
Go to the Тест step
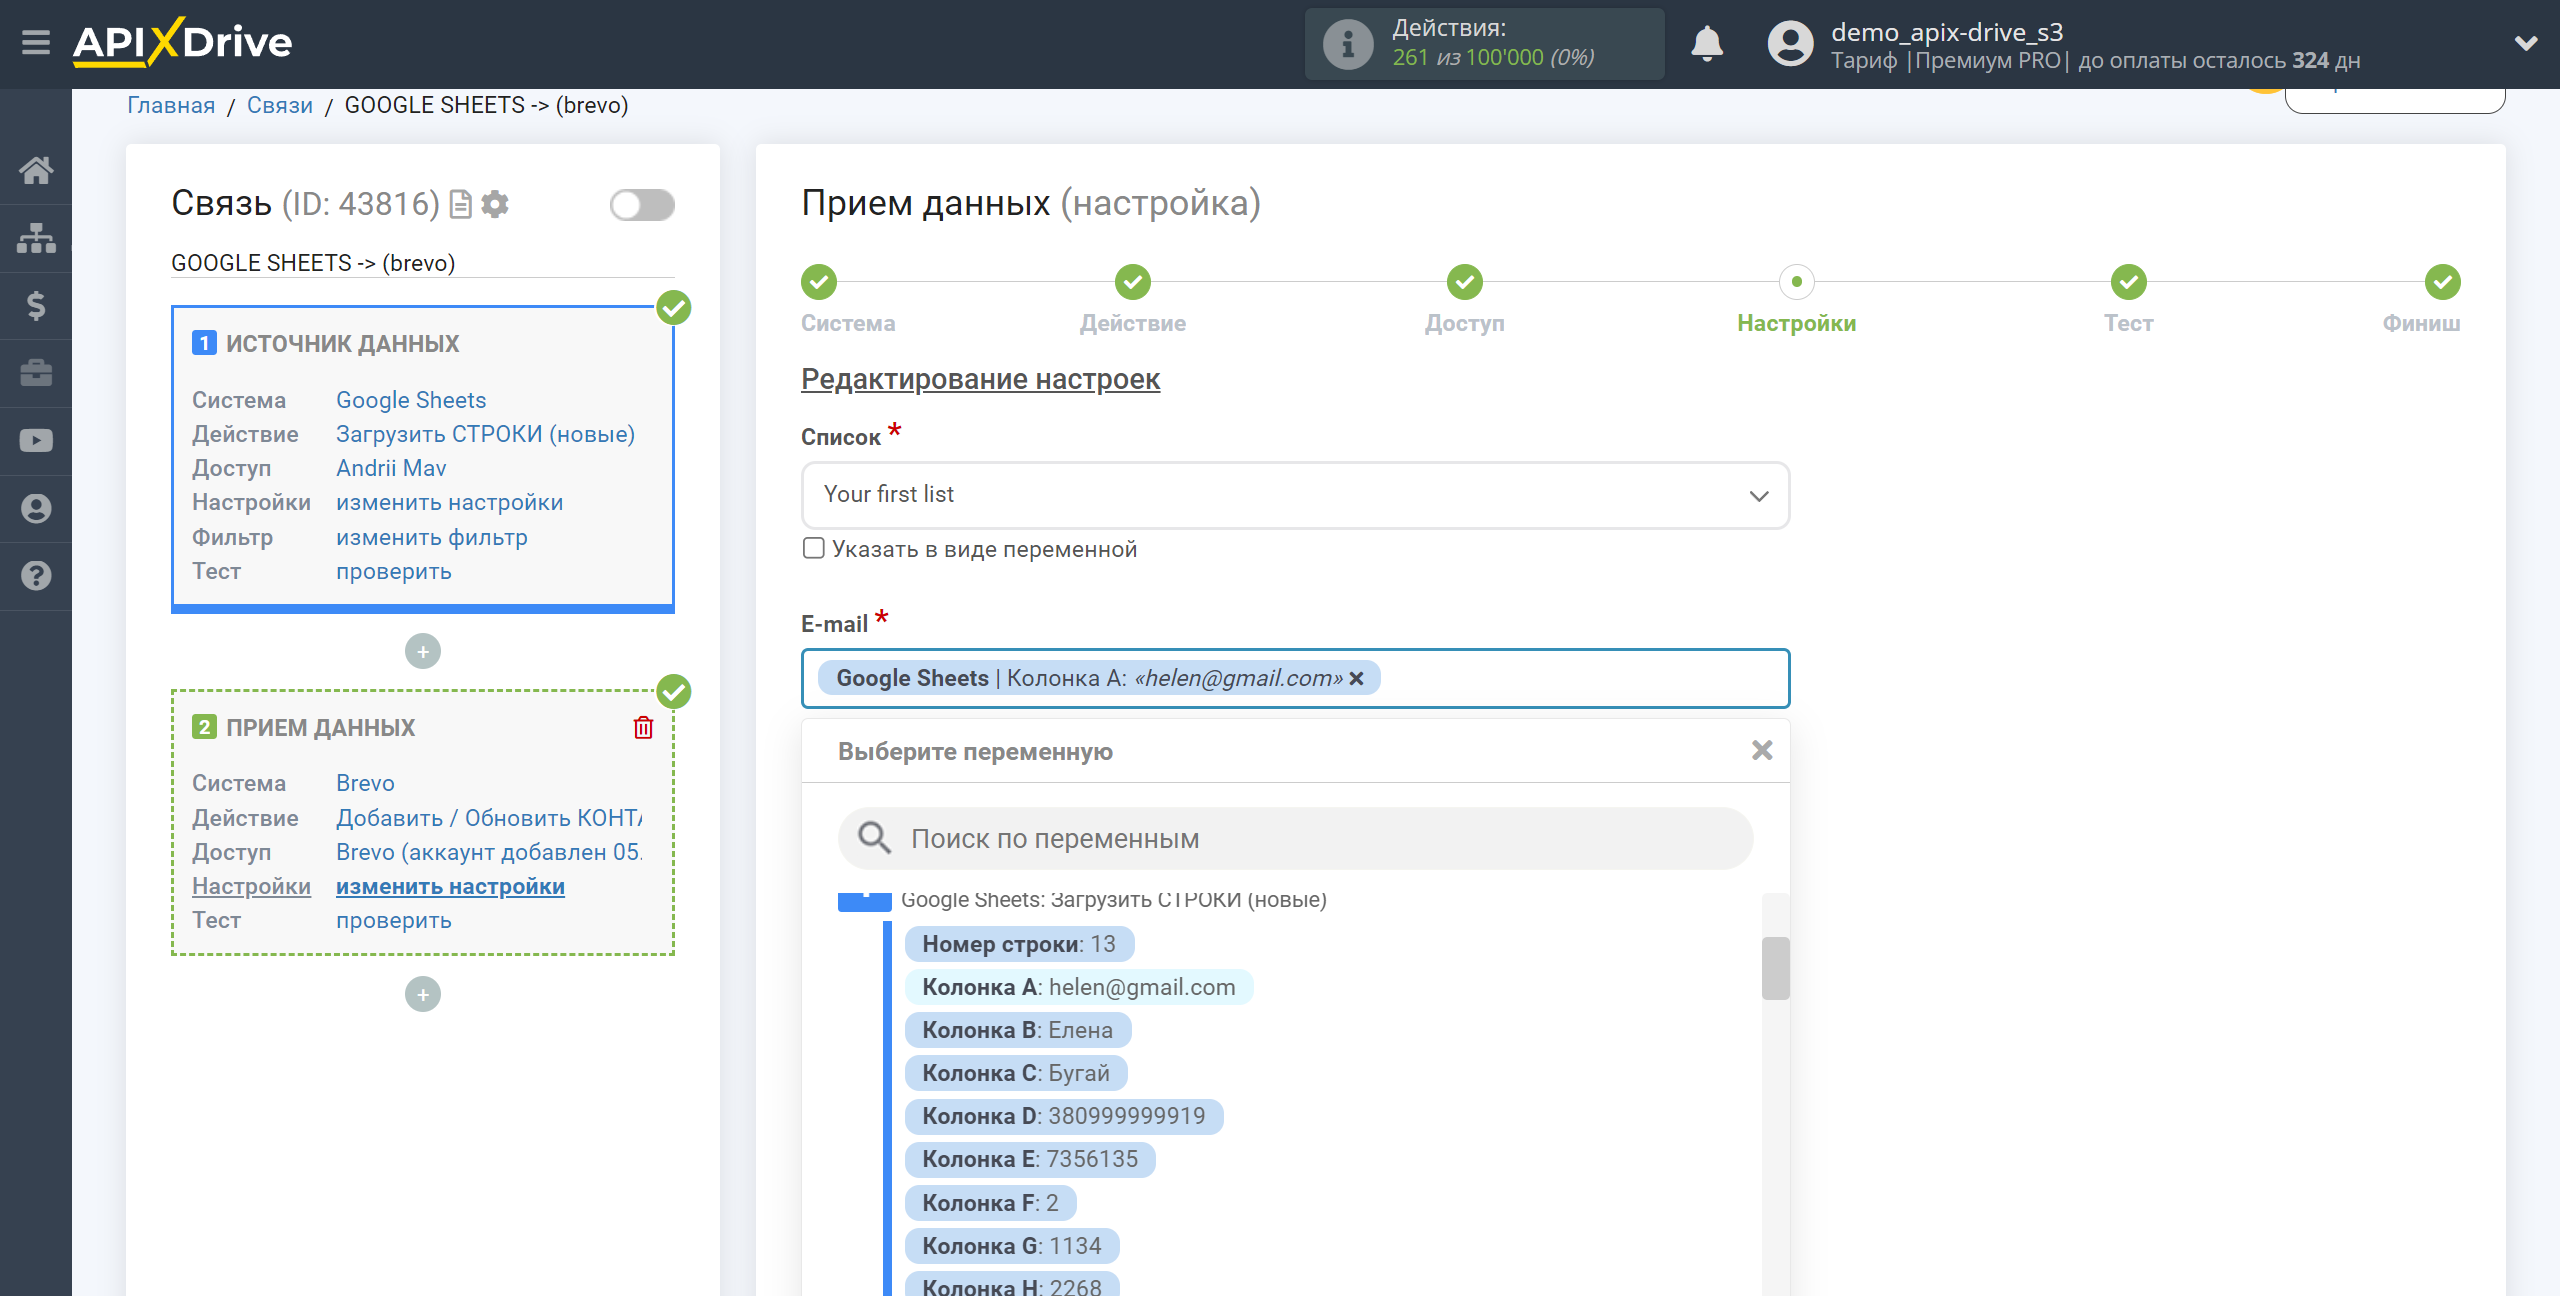coord(2129,282)
